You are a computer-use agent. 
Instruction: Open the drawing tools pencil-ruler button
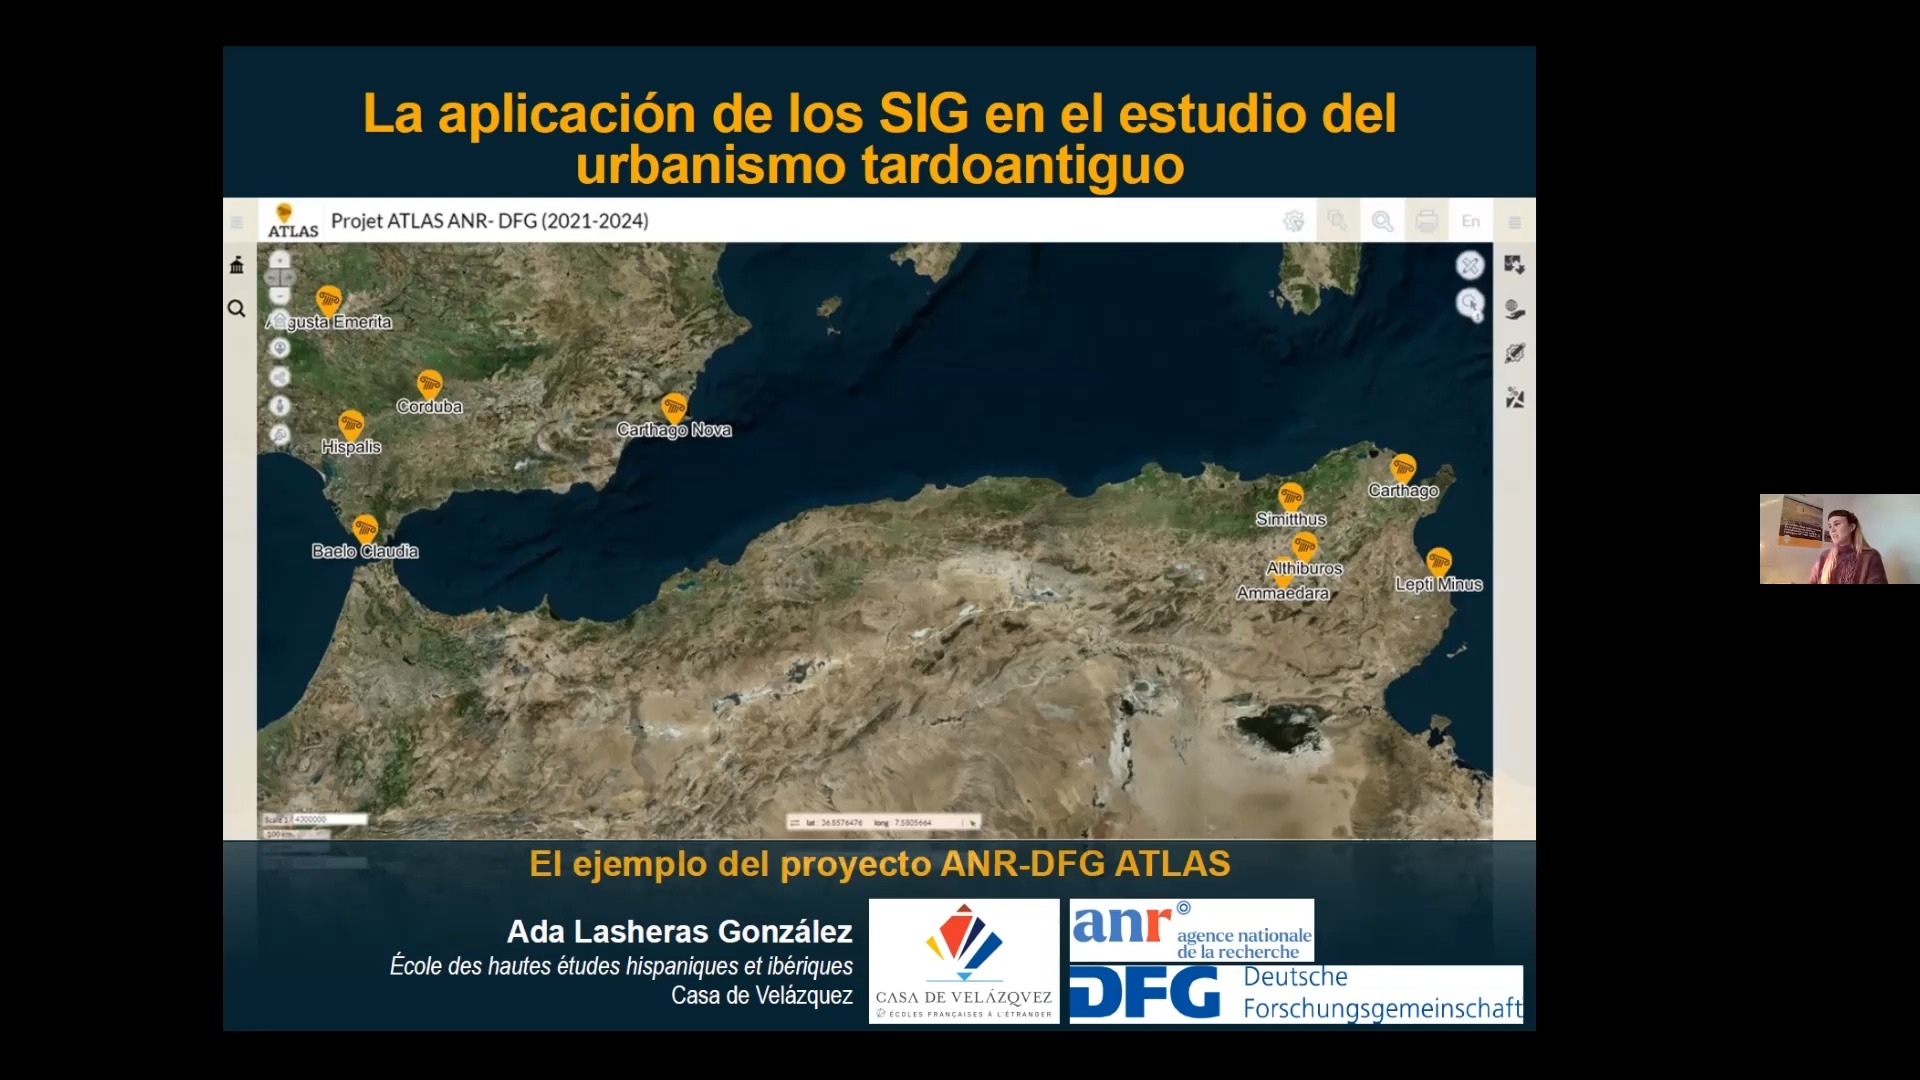1469,265
